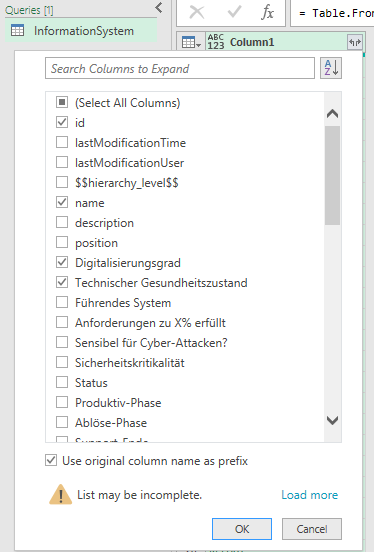374x552 pixels.
Task: Click the scroll down arrow in column list
Action: [x=332, y=420]
